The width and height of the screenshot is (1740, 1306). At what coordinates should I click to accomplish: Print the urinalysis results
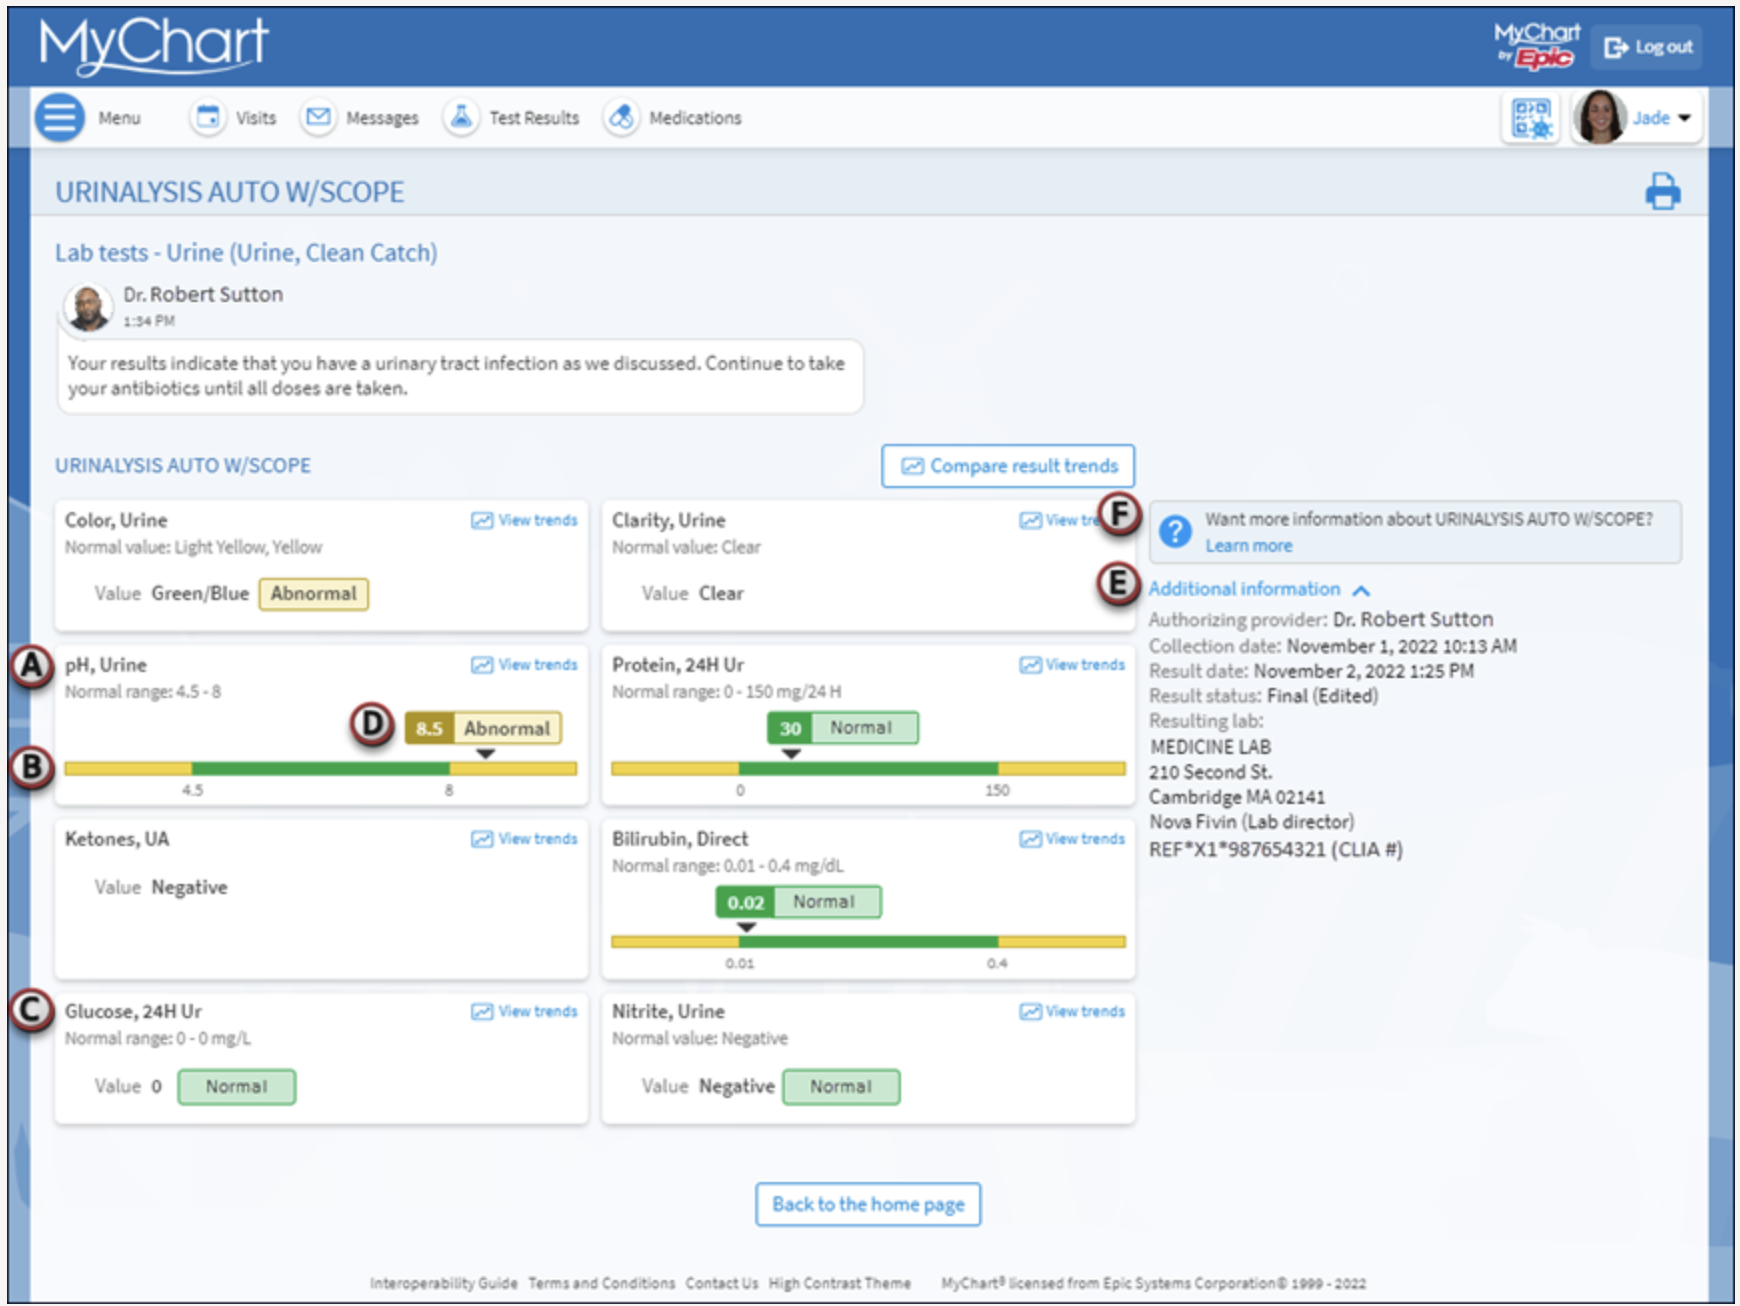pos(1663,191)
